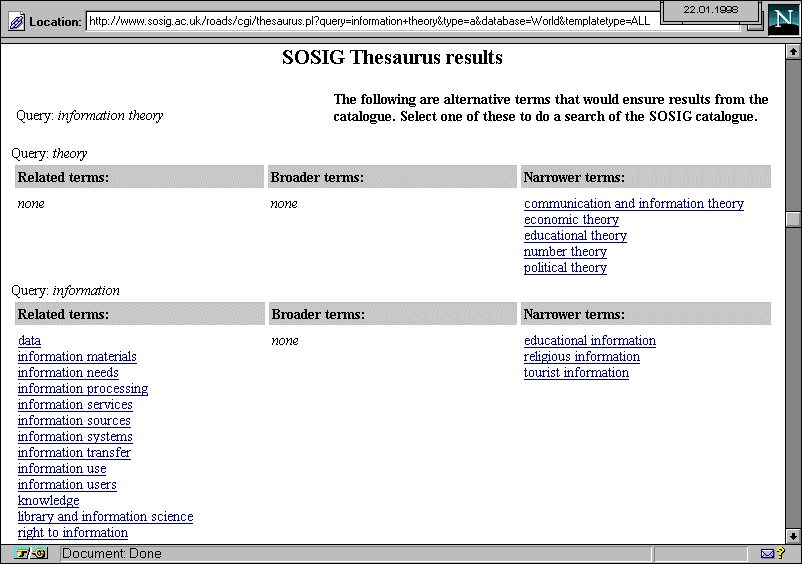
Task: Click the location bookmark icon
Action: [x=16, y=22]
